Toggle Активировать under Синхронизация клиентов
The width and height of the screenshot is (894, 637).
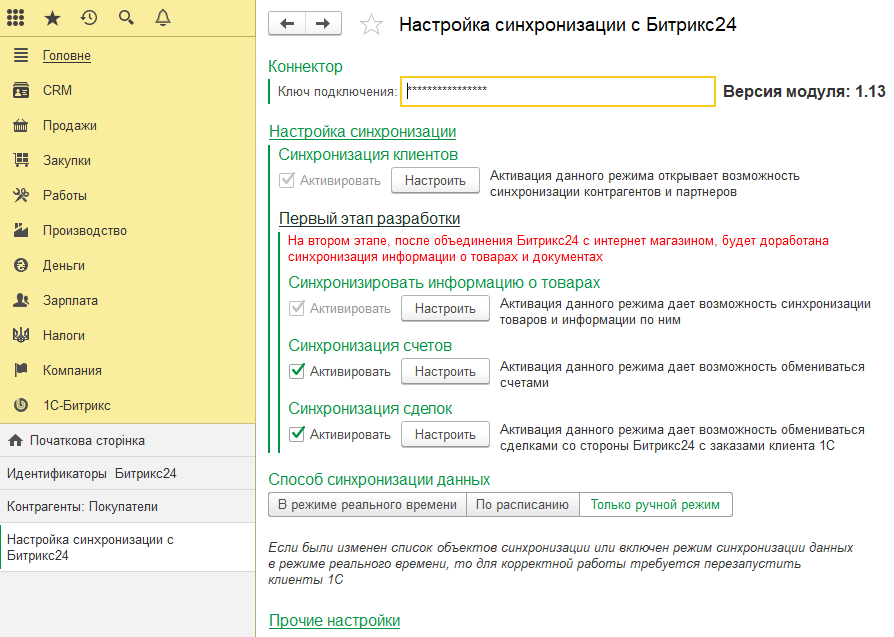[x=287, y=181]
